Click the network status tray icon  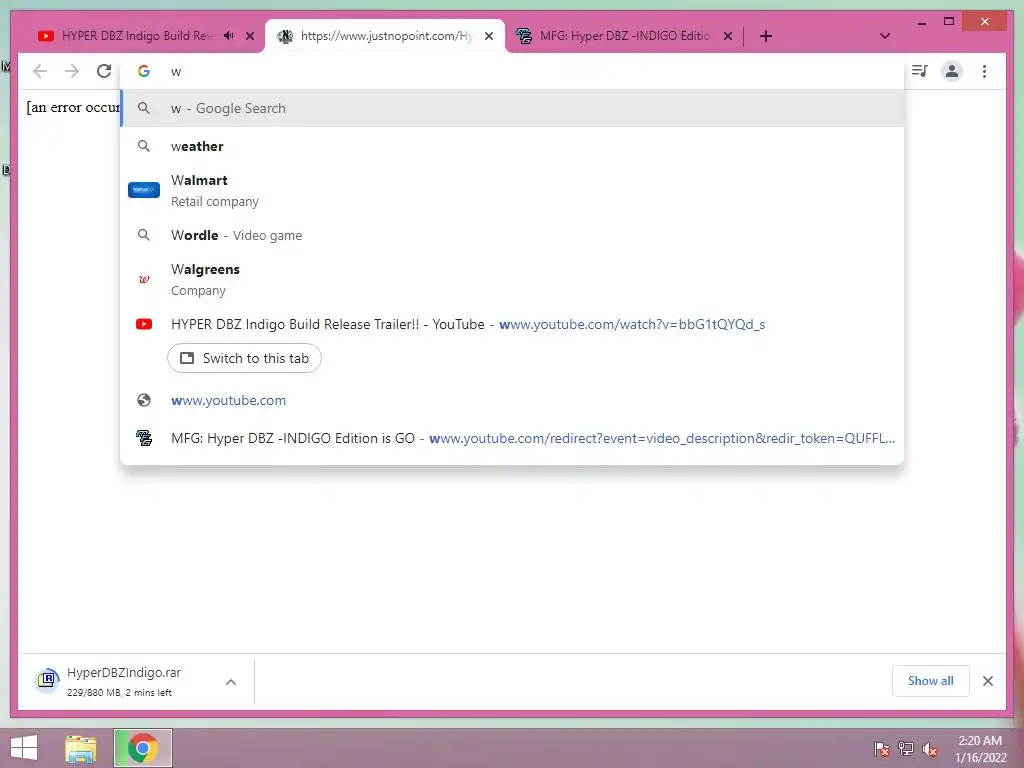[x=906, y=749]
